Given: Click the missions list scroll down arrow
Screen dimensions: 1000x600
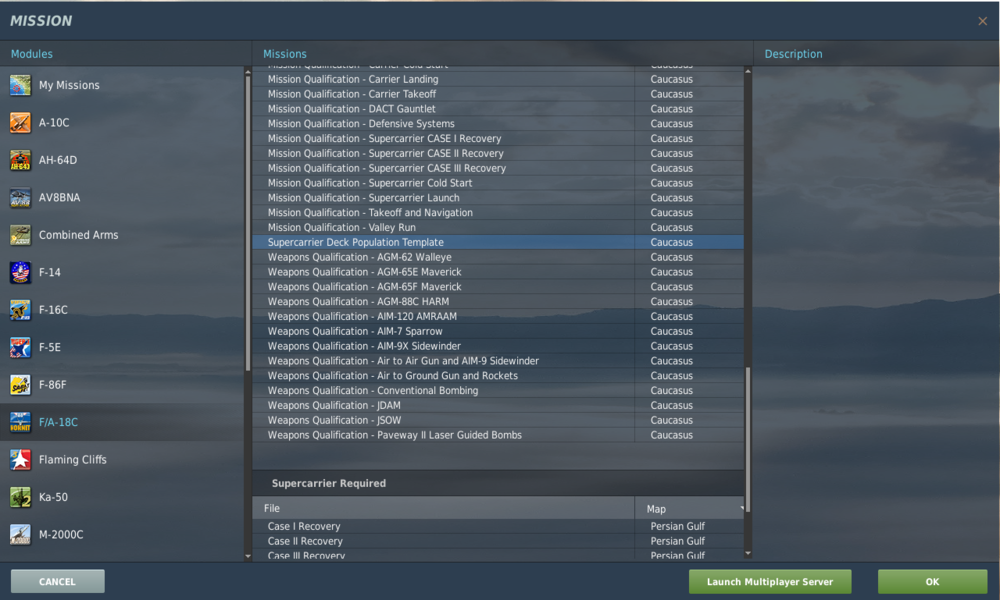Looking at the screenshot, I should [x=747, y=554].
